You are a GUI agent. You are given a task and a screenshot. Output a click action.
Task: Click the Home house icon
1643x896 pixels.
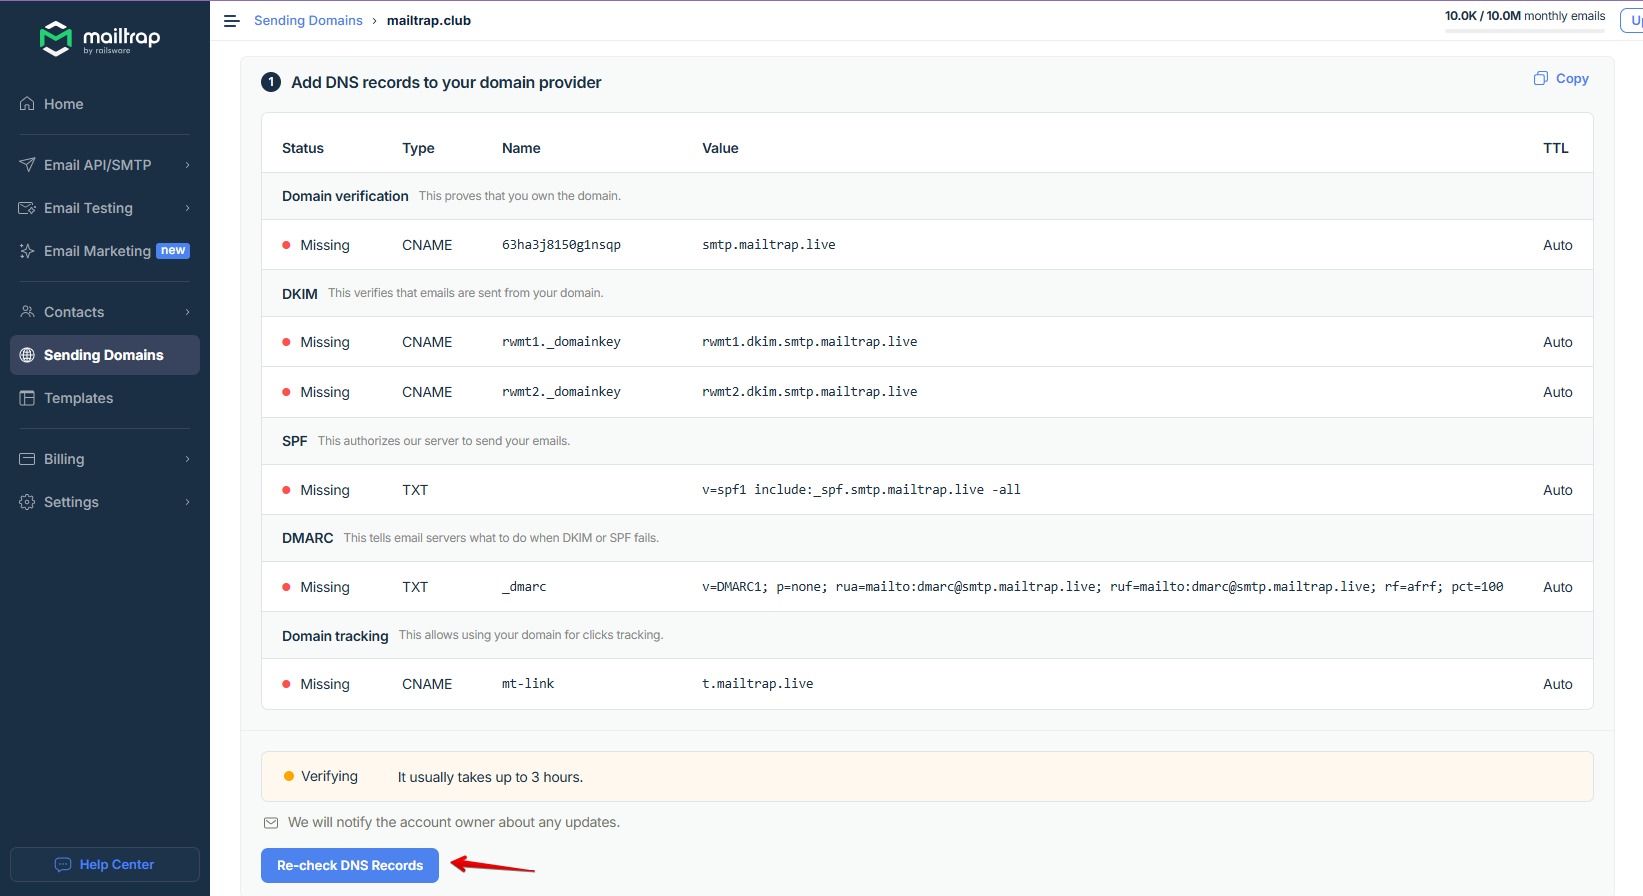(x=27, y=104)
